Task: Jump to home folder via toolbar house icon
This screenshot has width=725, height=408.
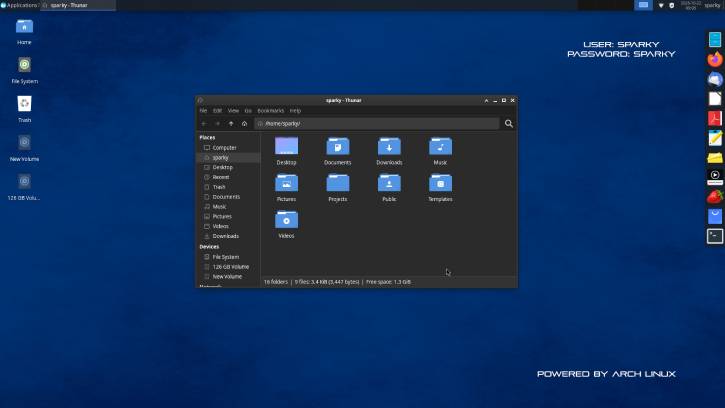Action: [x=244, y=124]
